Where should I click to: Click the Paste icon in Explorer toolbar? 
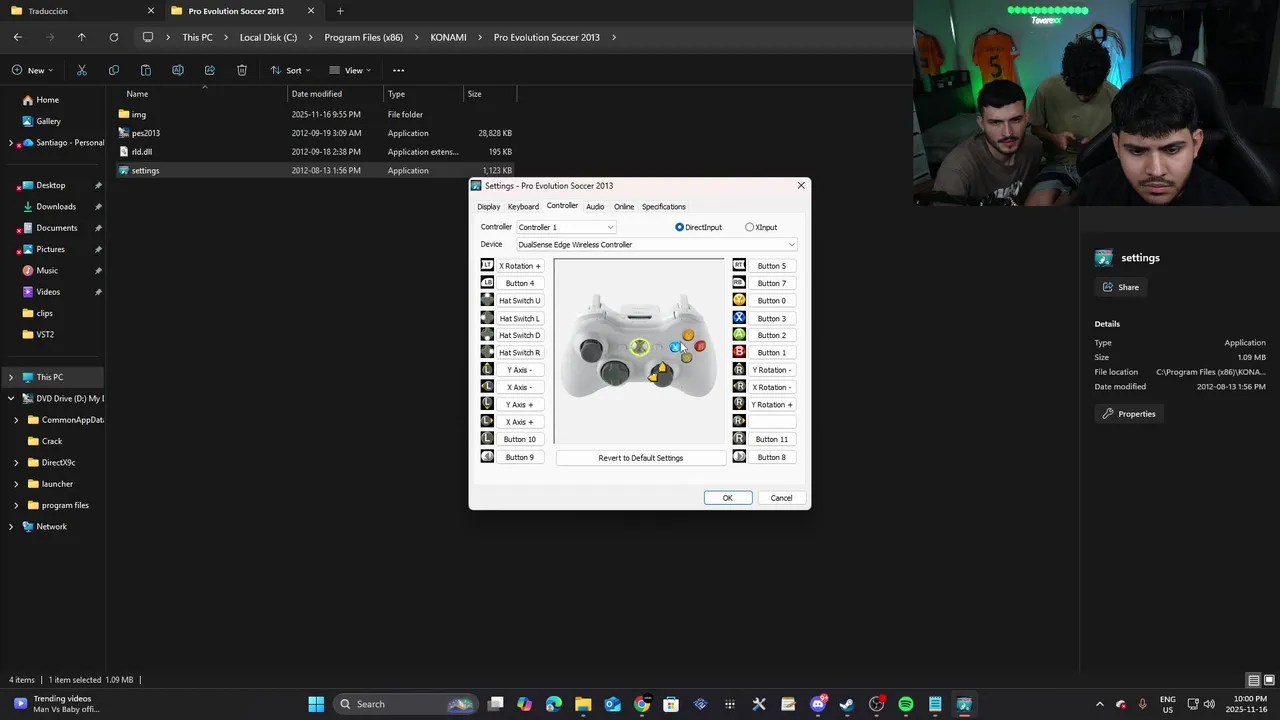pyautogui.click(x=146, y=70)
